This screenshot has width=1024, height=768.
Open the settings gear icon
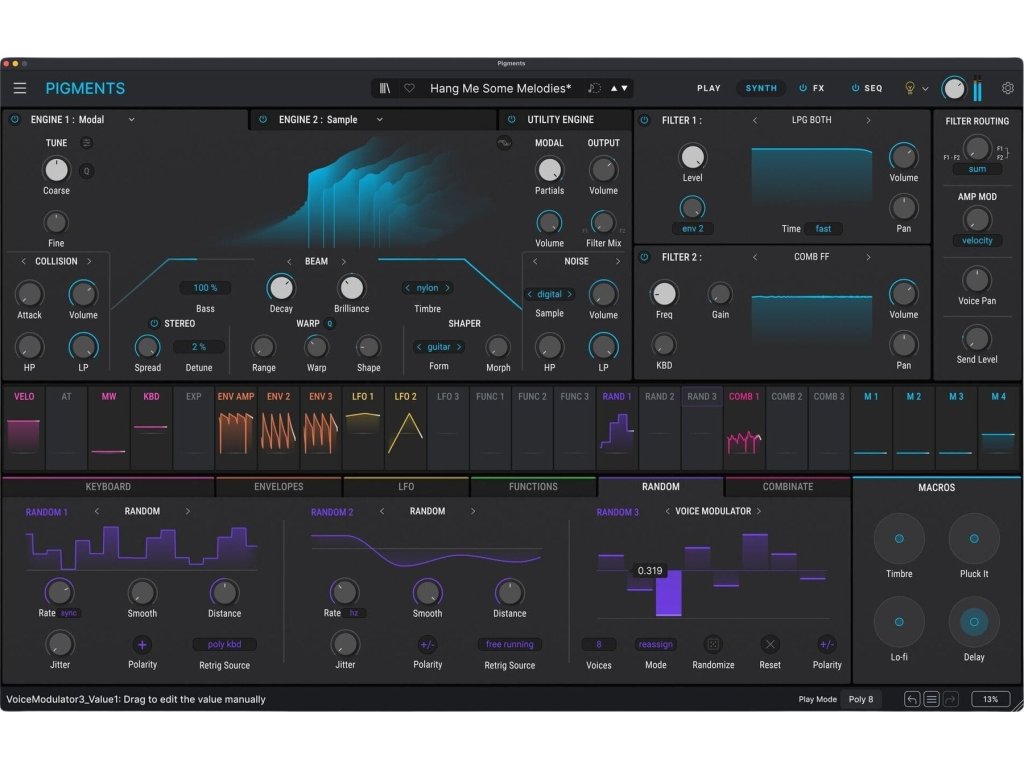click(1007, 88)
